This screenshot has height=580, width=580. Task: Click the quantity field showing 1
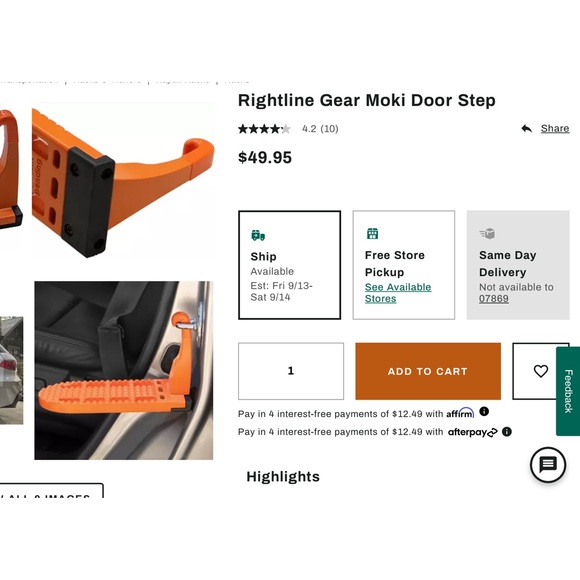point(291,371)
